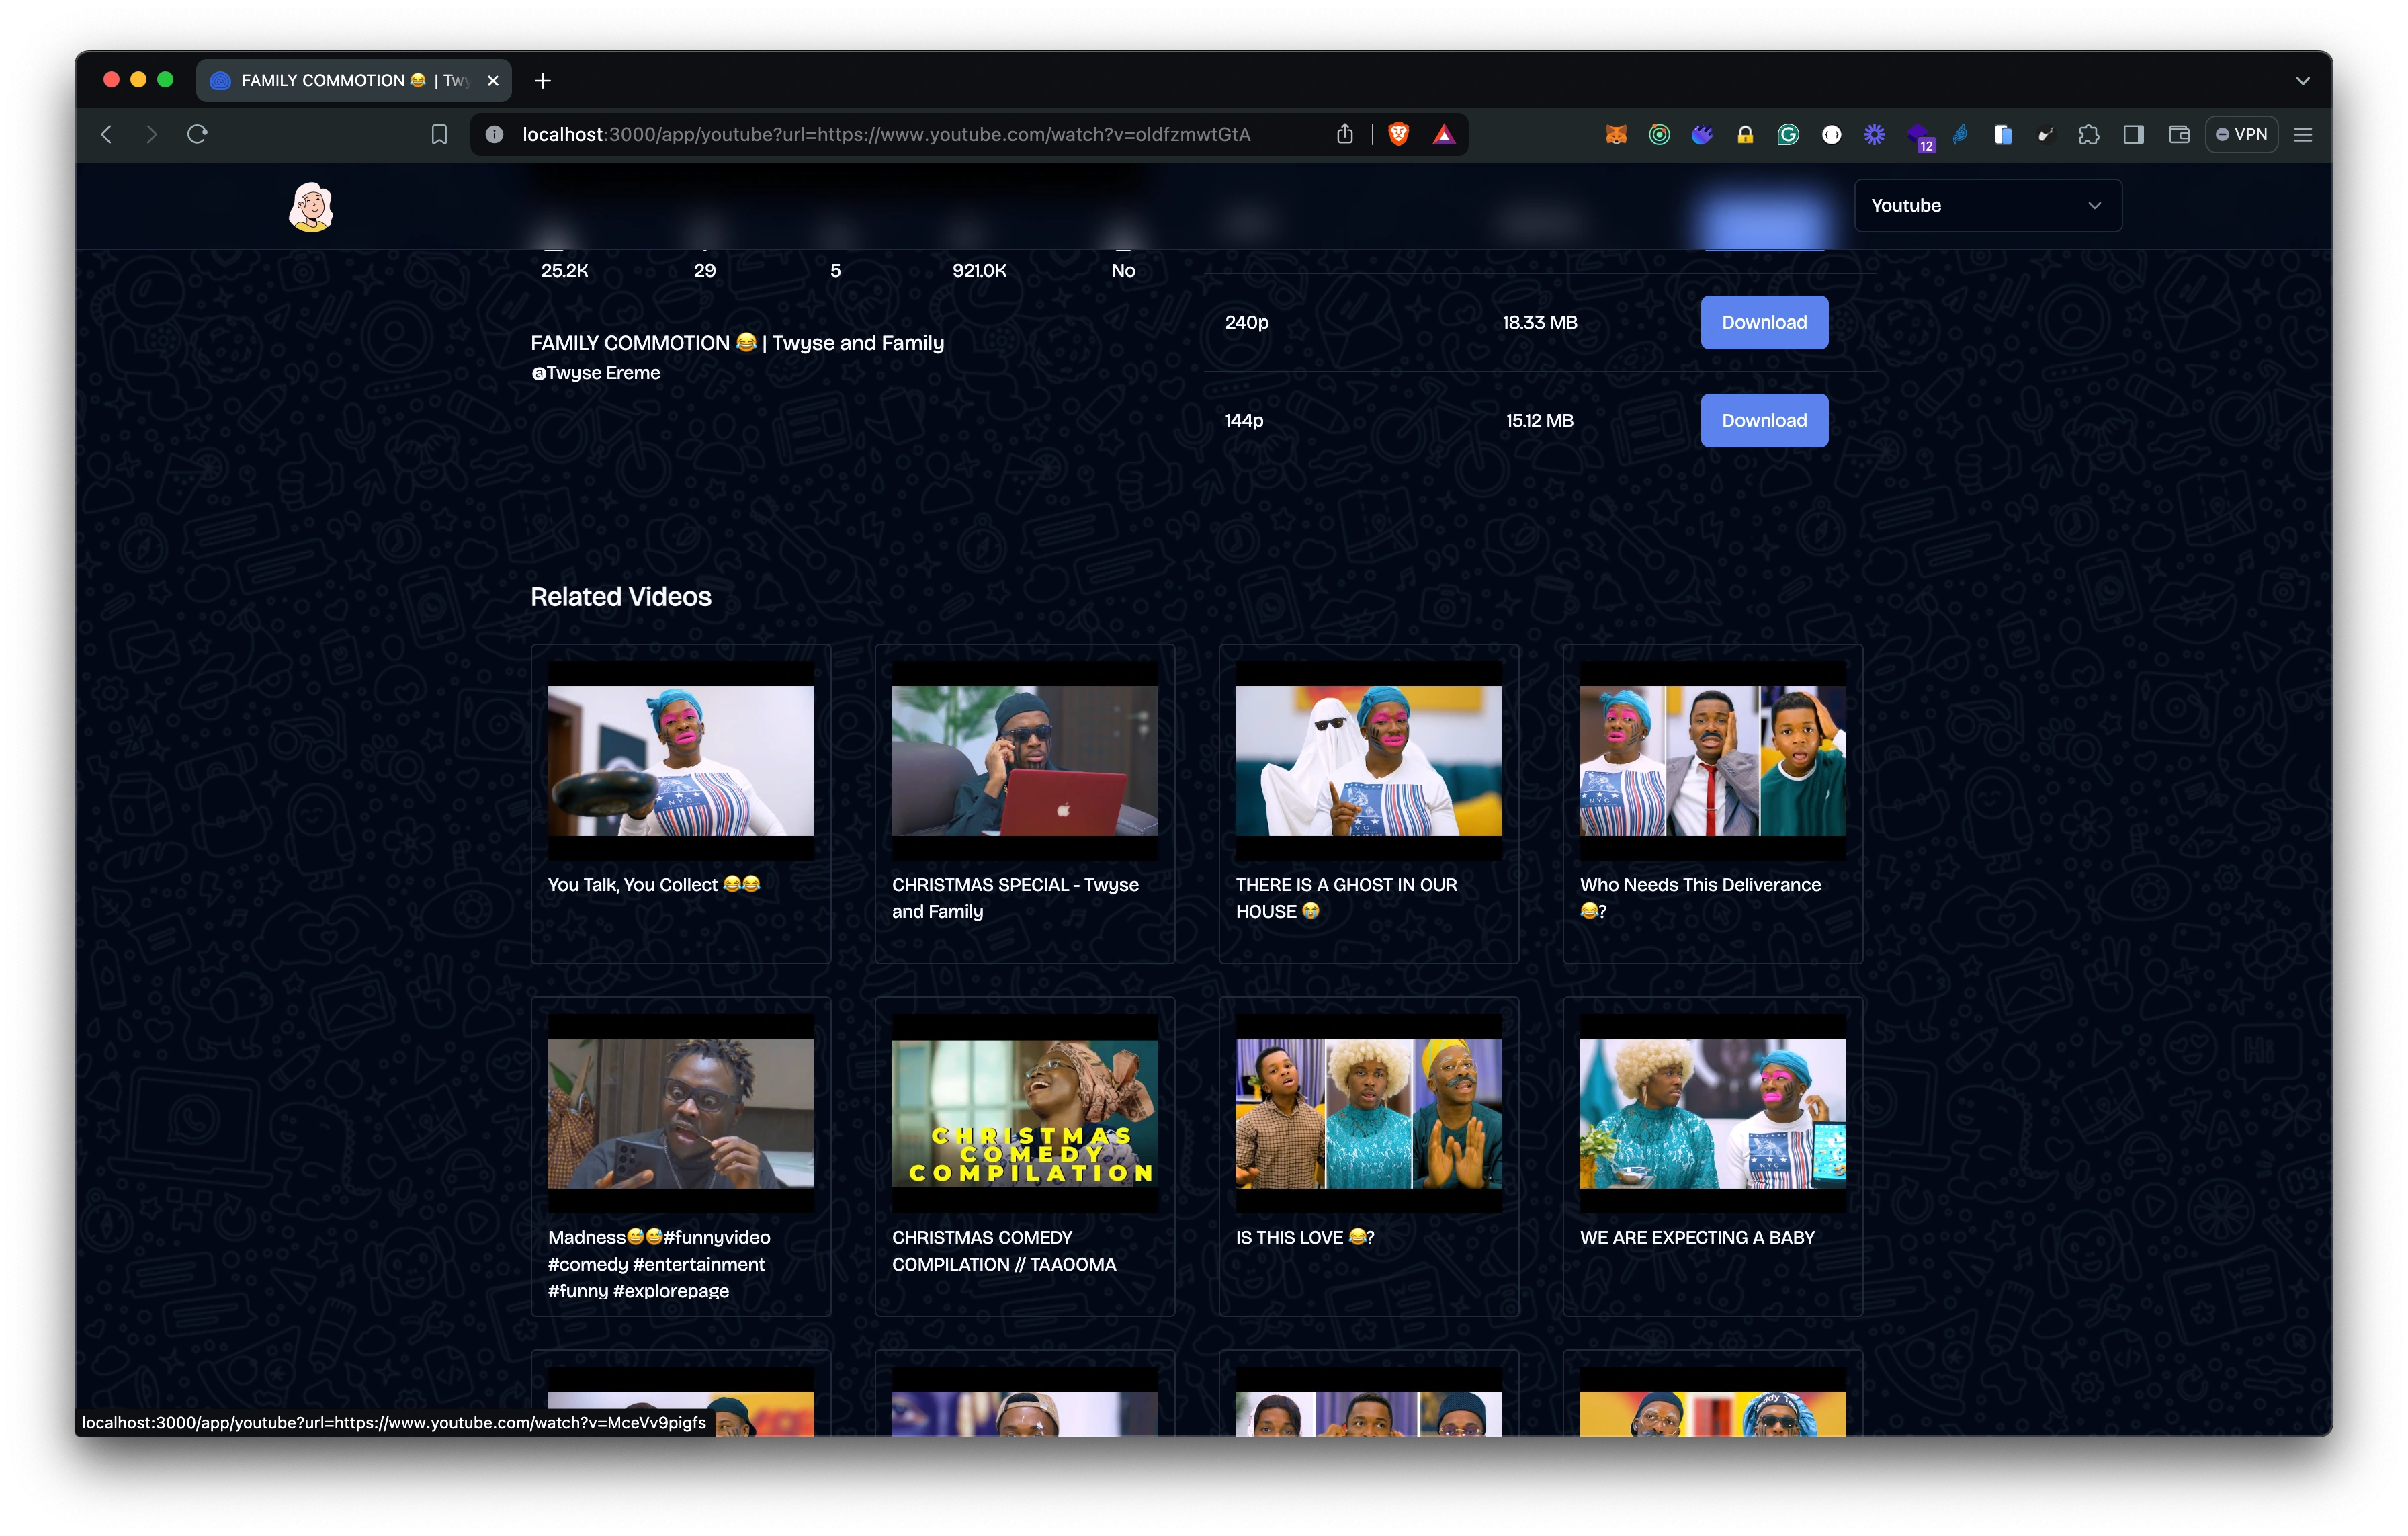Click the blue phone-shaped extension icon
The width and height of the screenshot is (2408, 1536).
[x=2003, y=135]
